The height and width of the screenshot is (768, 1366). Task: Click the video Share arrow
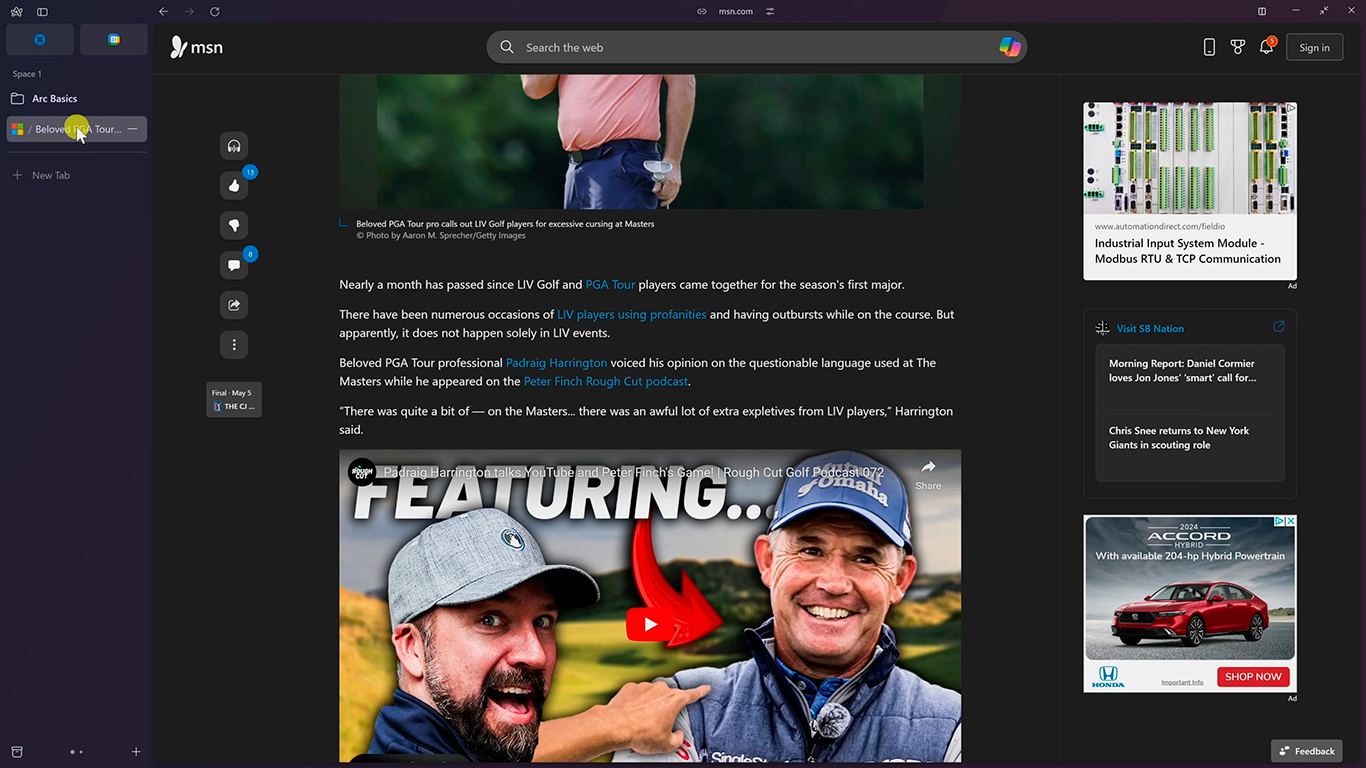point(928,474)
